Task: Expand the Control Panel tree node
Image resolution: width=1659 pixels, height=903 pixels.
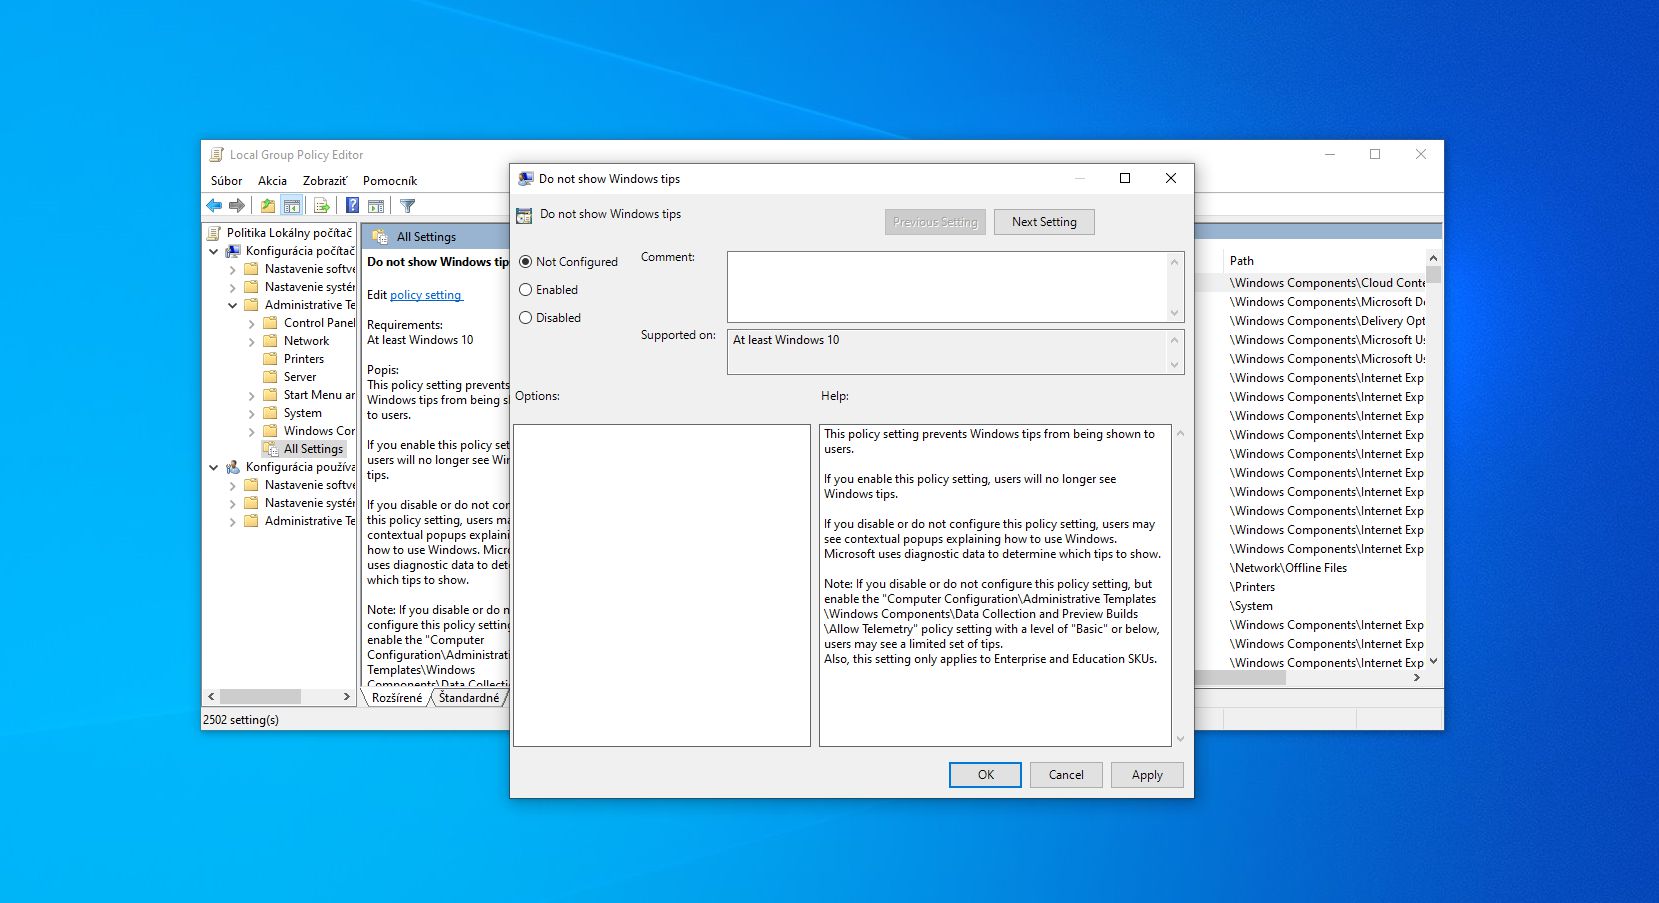Action: point(251,324)
